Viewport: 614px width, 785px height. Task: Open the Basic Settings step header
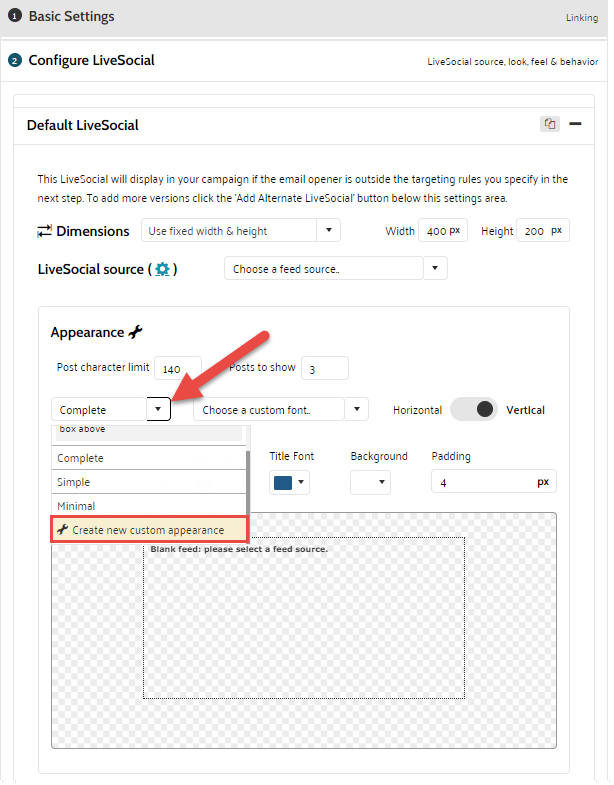click(71, 17)
